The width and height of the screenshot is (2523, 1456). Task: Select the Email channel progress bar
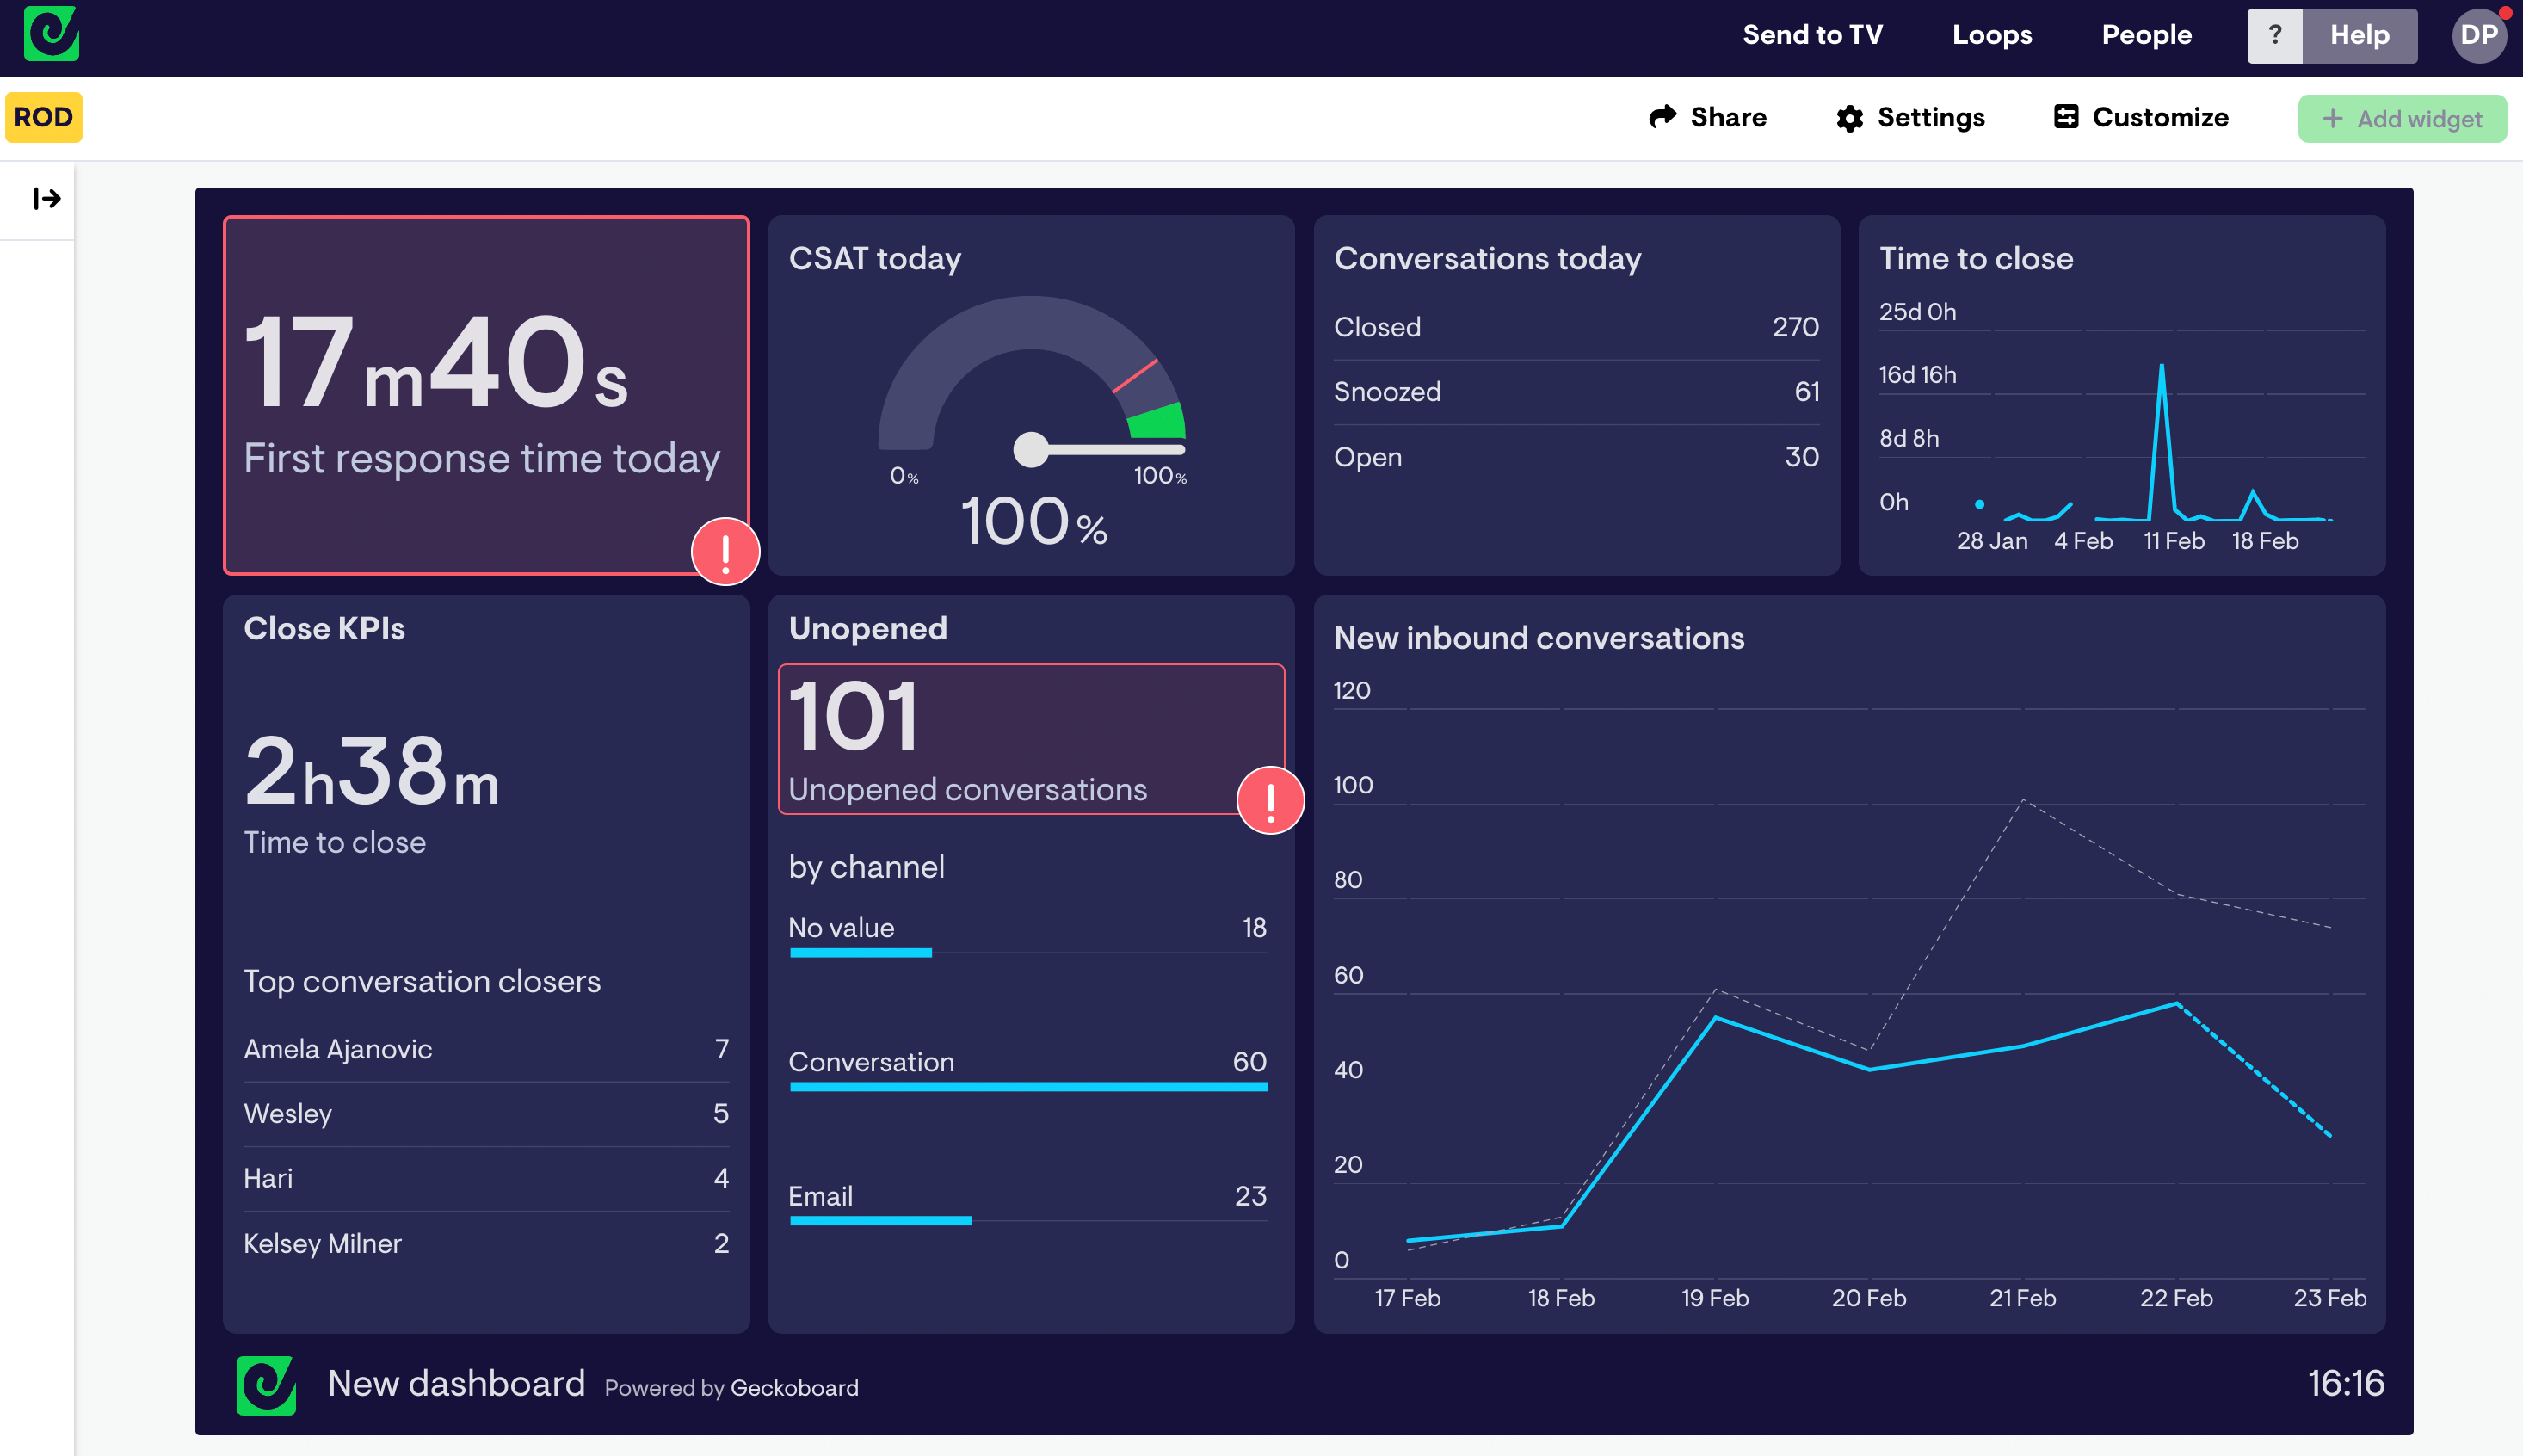pos(880,1220)
